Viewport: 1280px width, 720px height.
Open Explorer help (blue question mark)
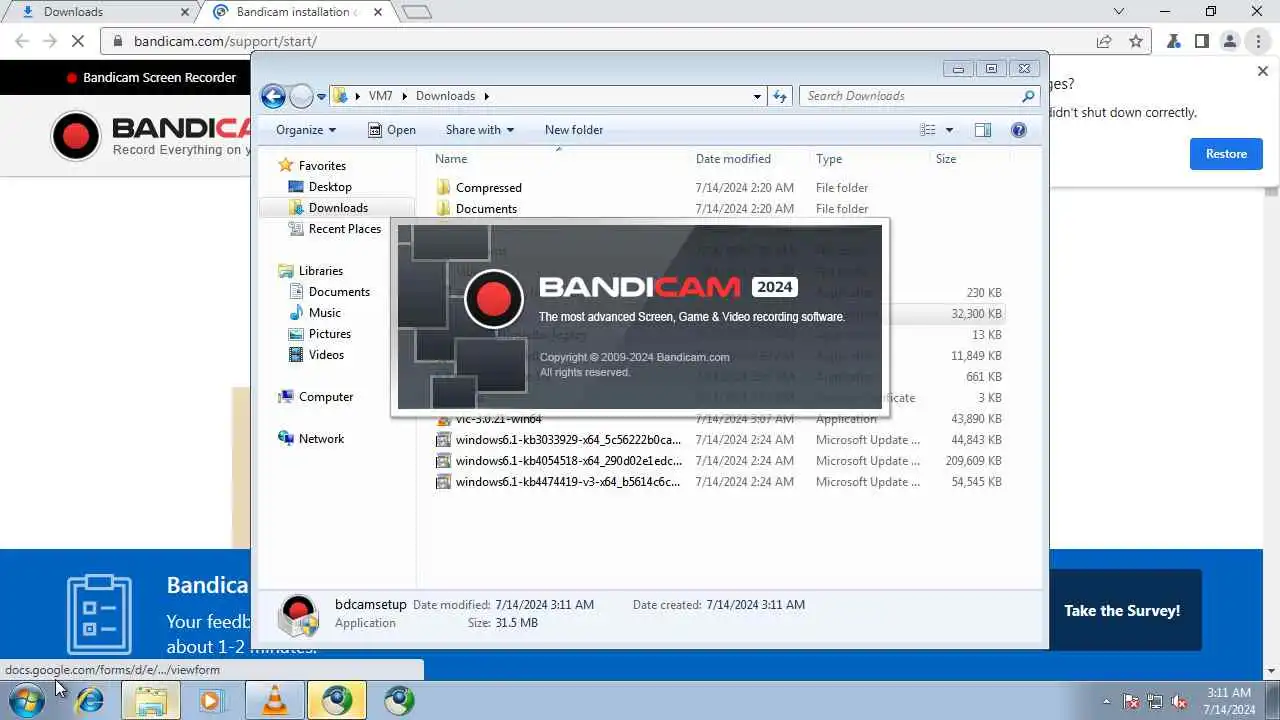1019,130
